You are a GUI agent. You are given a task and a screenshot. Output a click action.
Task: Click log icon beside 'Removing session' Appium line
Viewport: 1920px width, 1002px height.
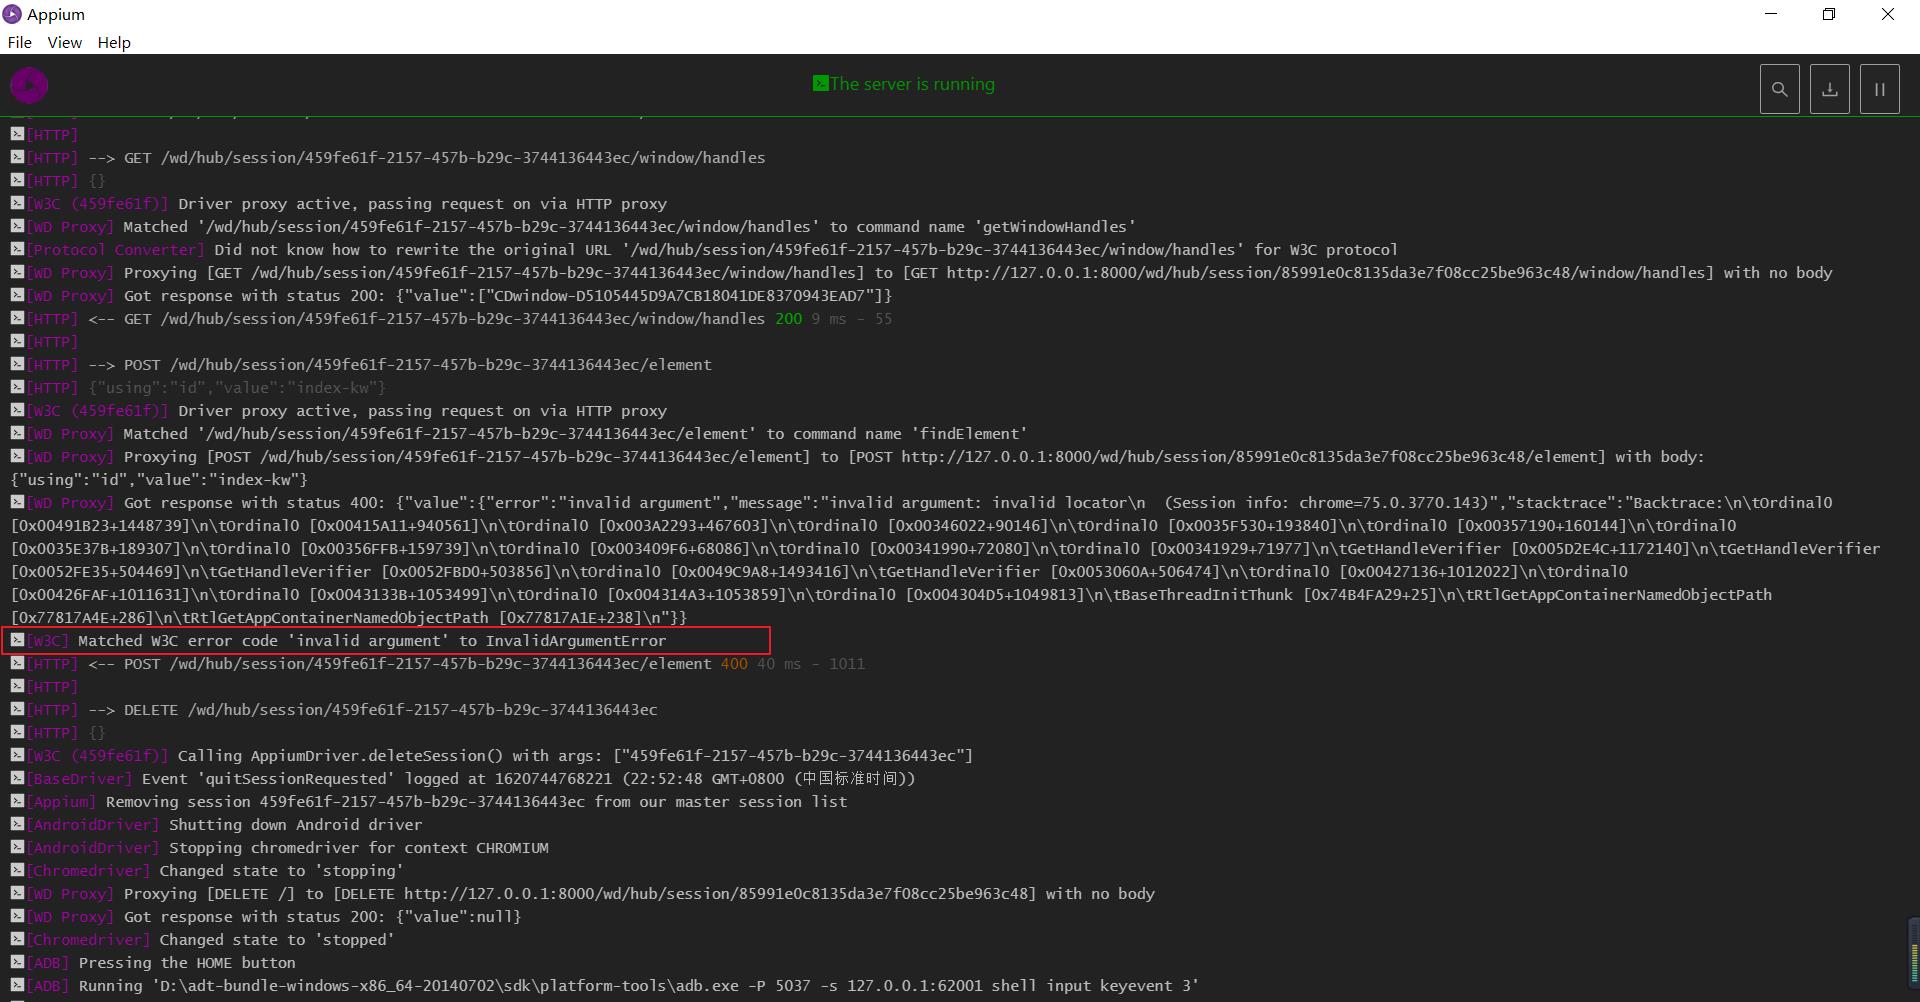[17, 801]
